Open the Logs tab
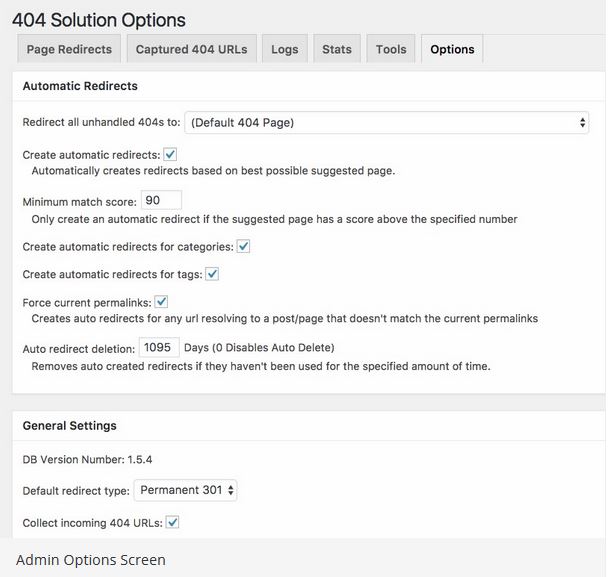This screenshot has height=577, width=609. tap(285, 49)
